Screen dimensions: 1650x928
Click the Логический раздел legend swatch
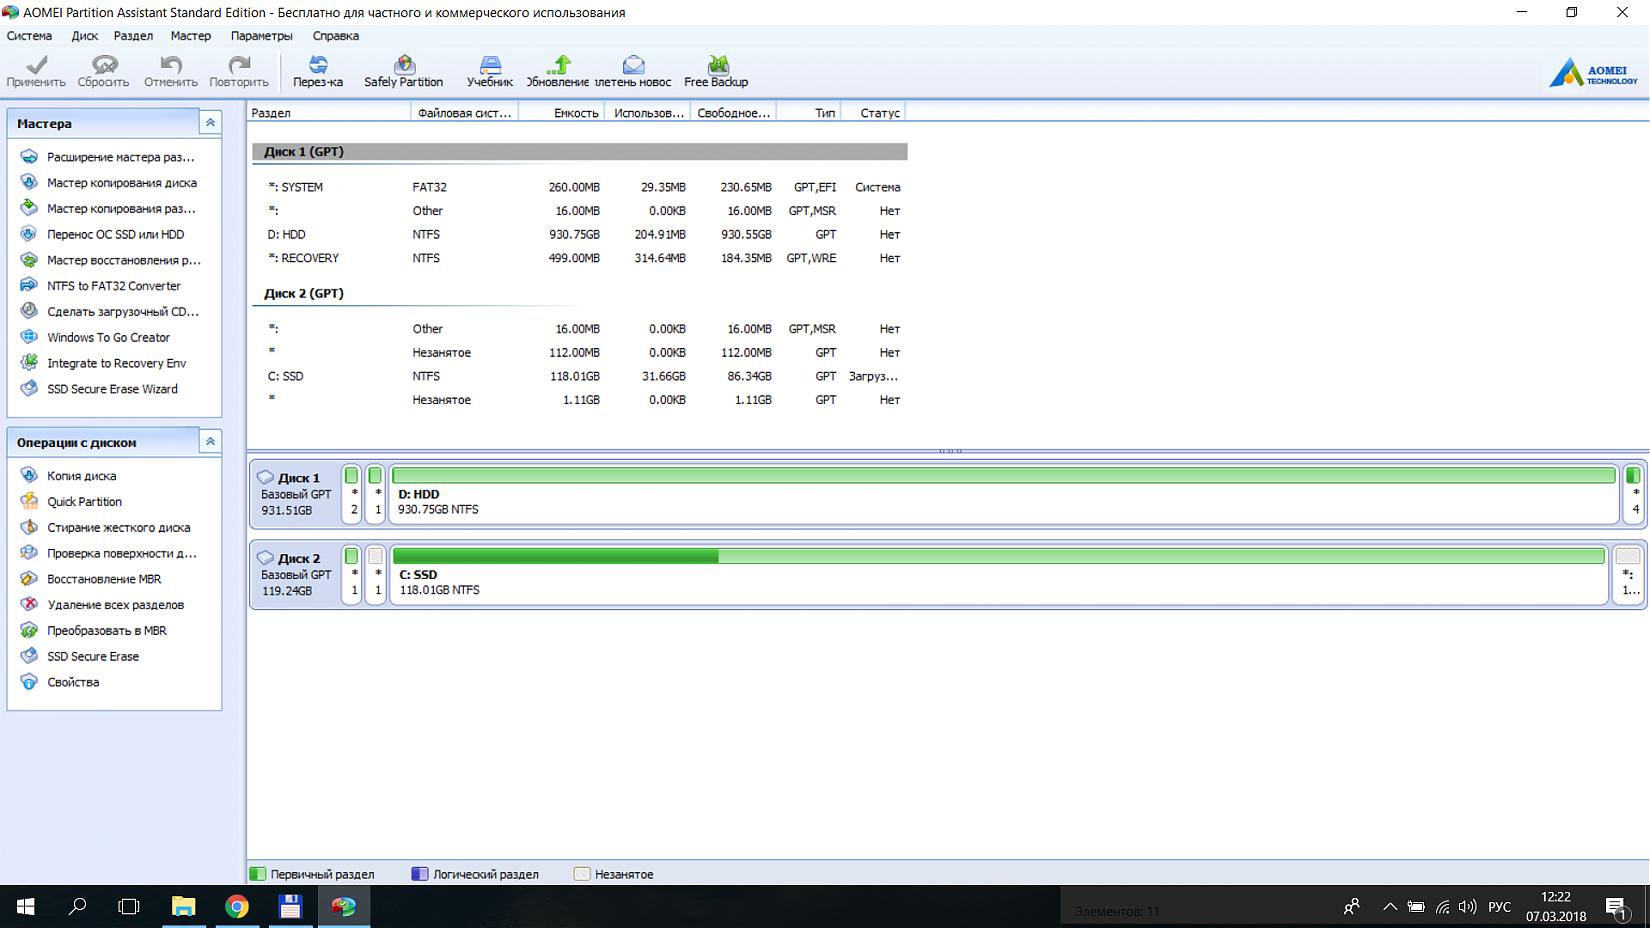point(420,874)
